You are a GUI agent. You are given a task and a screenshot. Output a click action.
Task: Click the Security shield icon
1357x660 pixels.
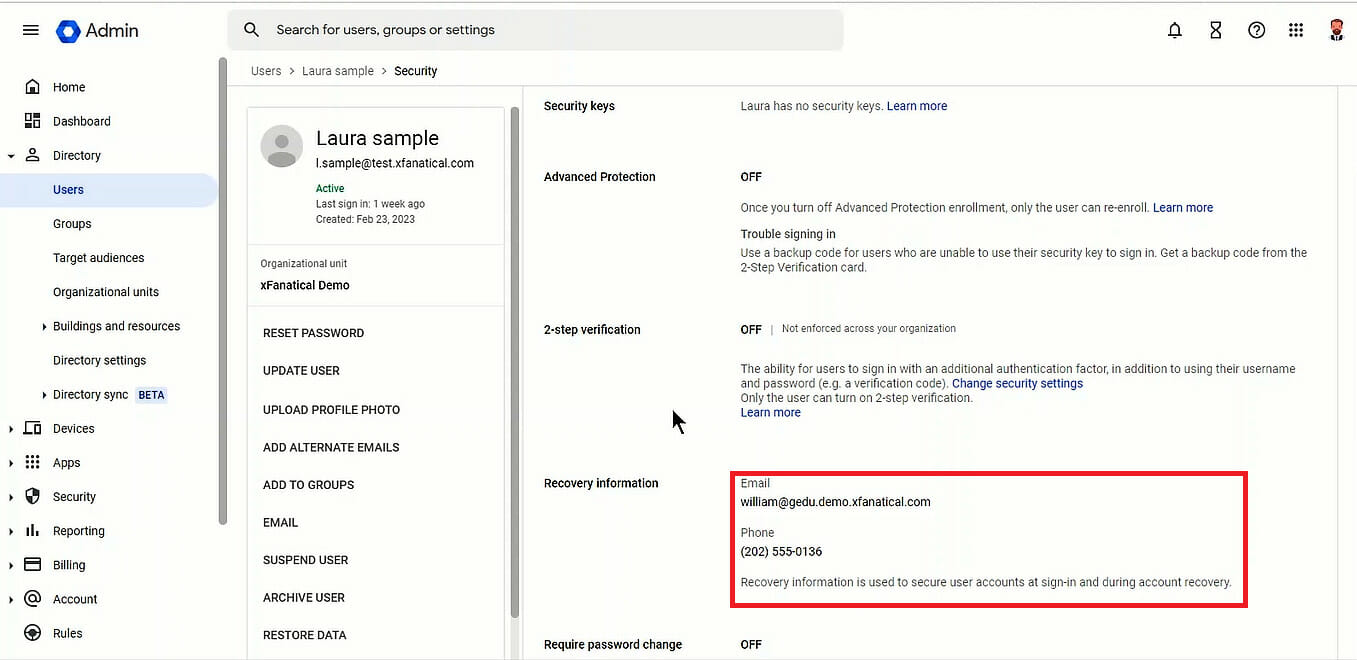pos(32,496)
